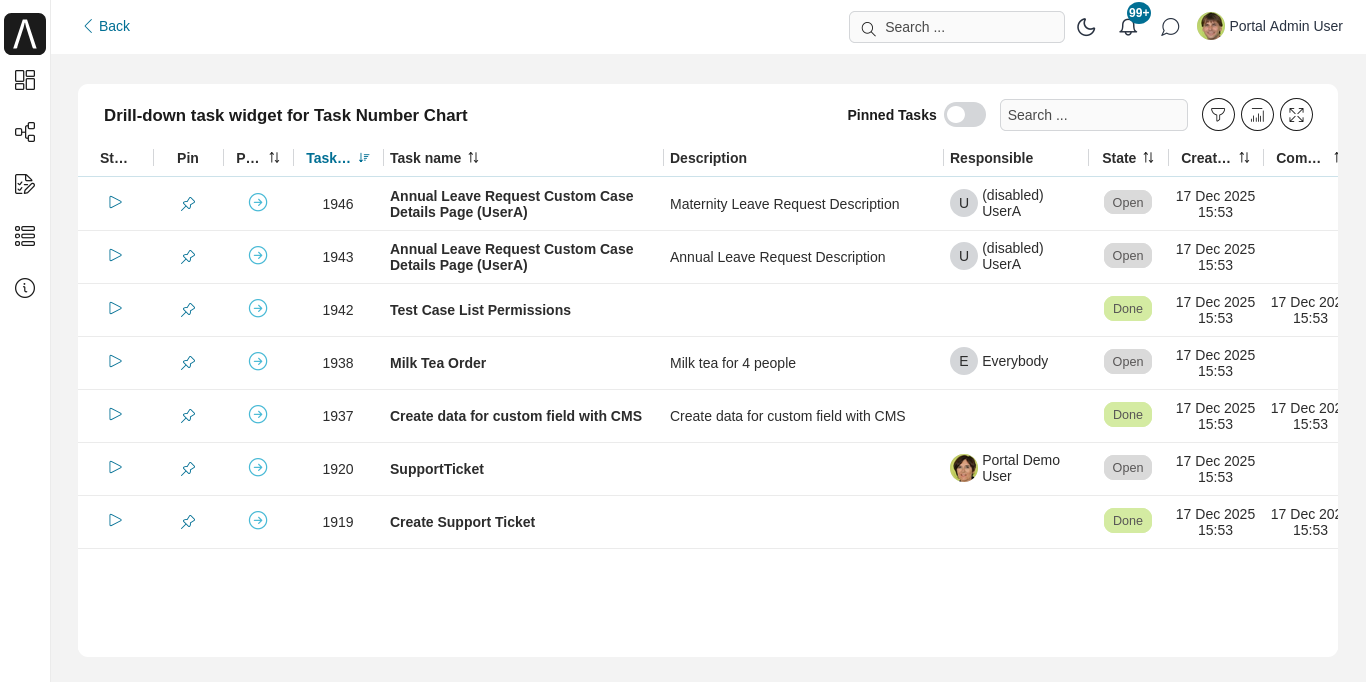This screenshot has width=1366, height=682.
Task: Click the info icon in sidebar
Action: click(25, 288)
